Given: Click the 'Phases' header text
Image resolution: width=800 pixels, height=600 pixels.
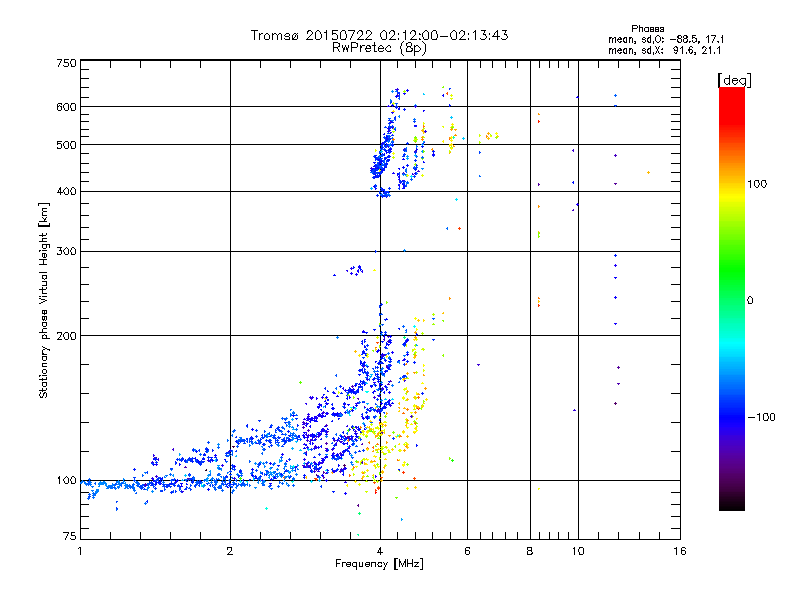Looking at the screenshot, I should [647, 29].
